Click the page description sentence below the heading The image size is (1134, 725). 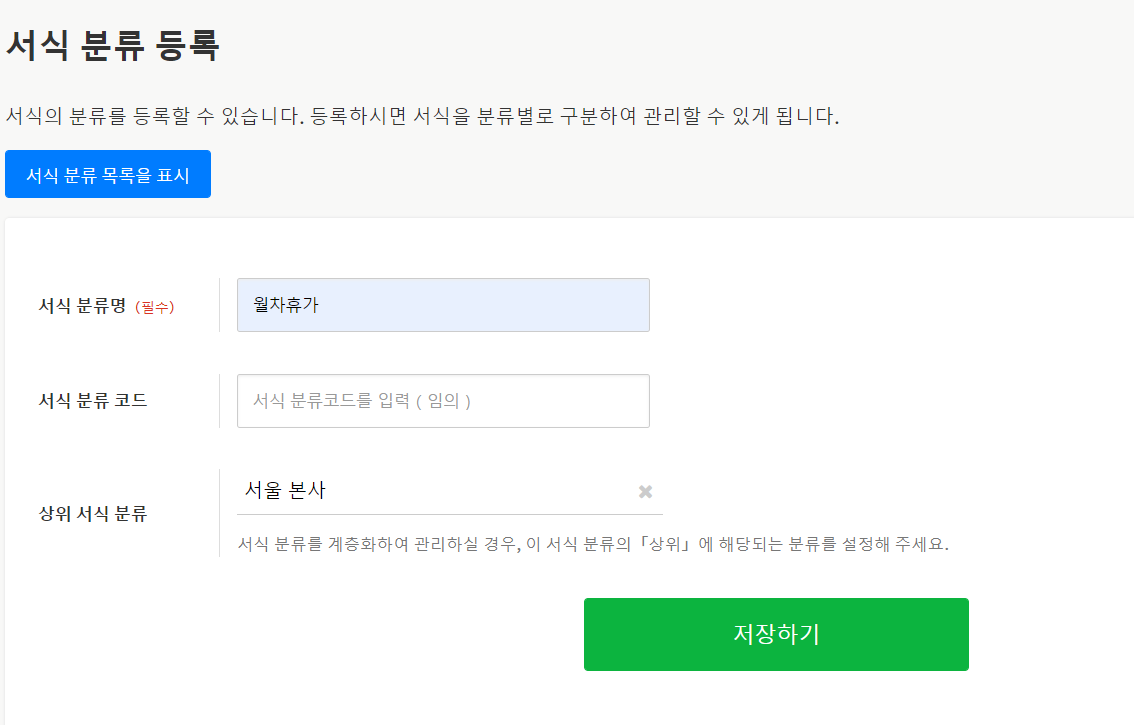click(x=422, y=116)
